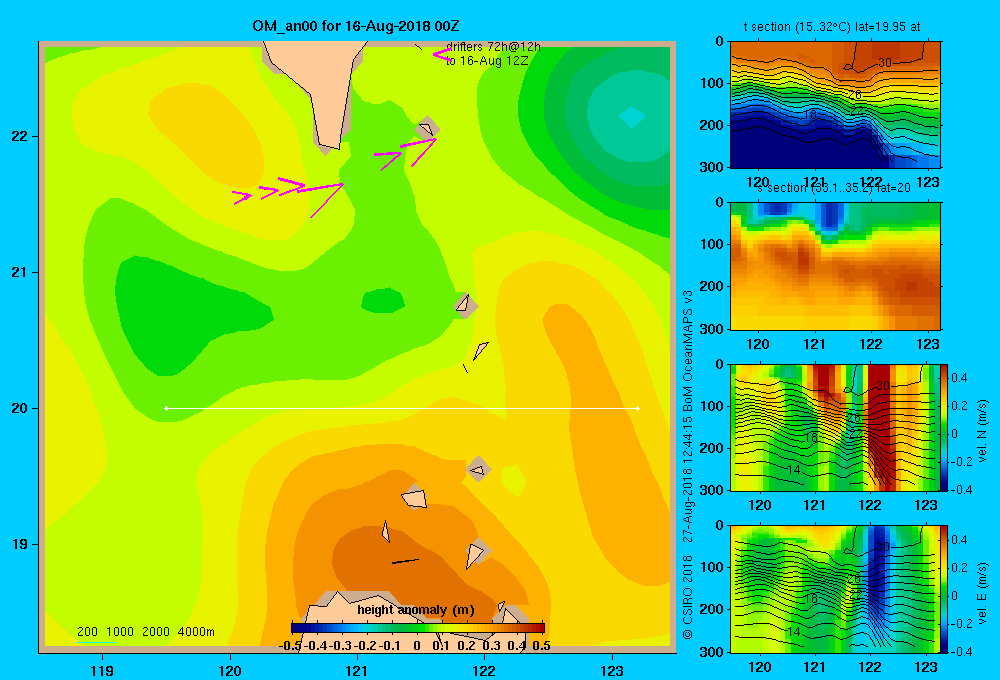
Task: Click the cyan diamond-shaped low in the northeast eddy
Action: (631, 117)
